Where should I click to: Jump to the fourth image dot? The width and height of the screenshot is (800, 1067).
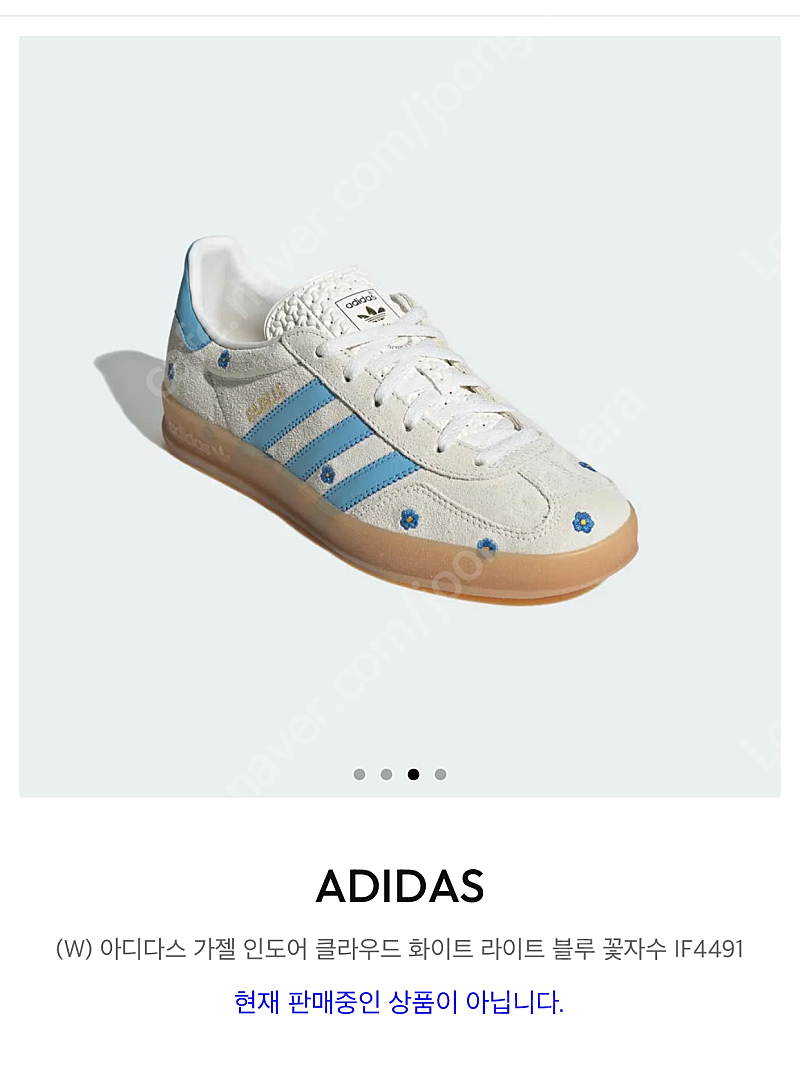[441, 774]
